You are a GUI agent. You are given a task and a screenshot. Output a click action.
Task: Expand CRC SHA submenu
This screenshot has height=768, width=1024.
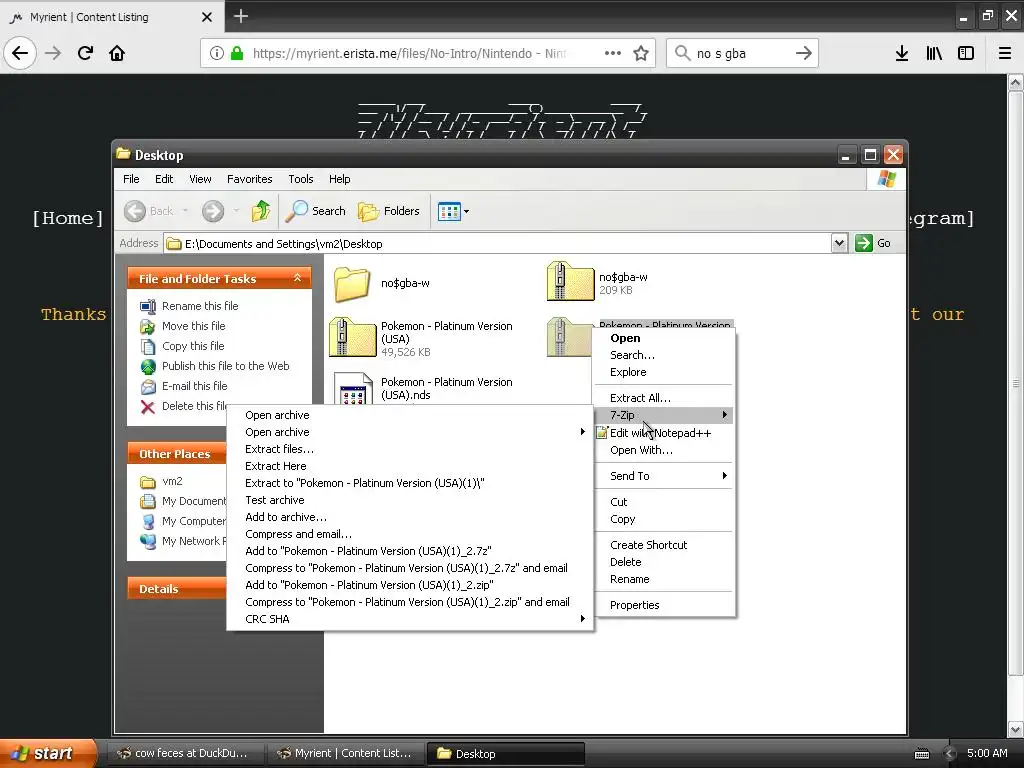[x=409, y=619]
